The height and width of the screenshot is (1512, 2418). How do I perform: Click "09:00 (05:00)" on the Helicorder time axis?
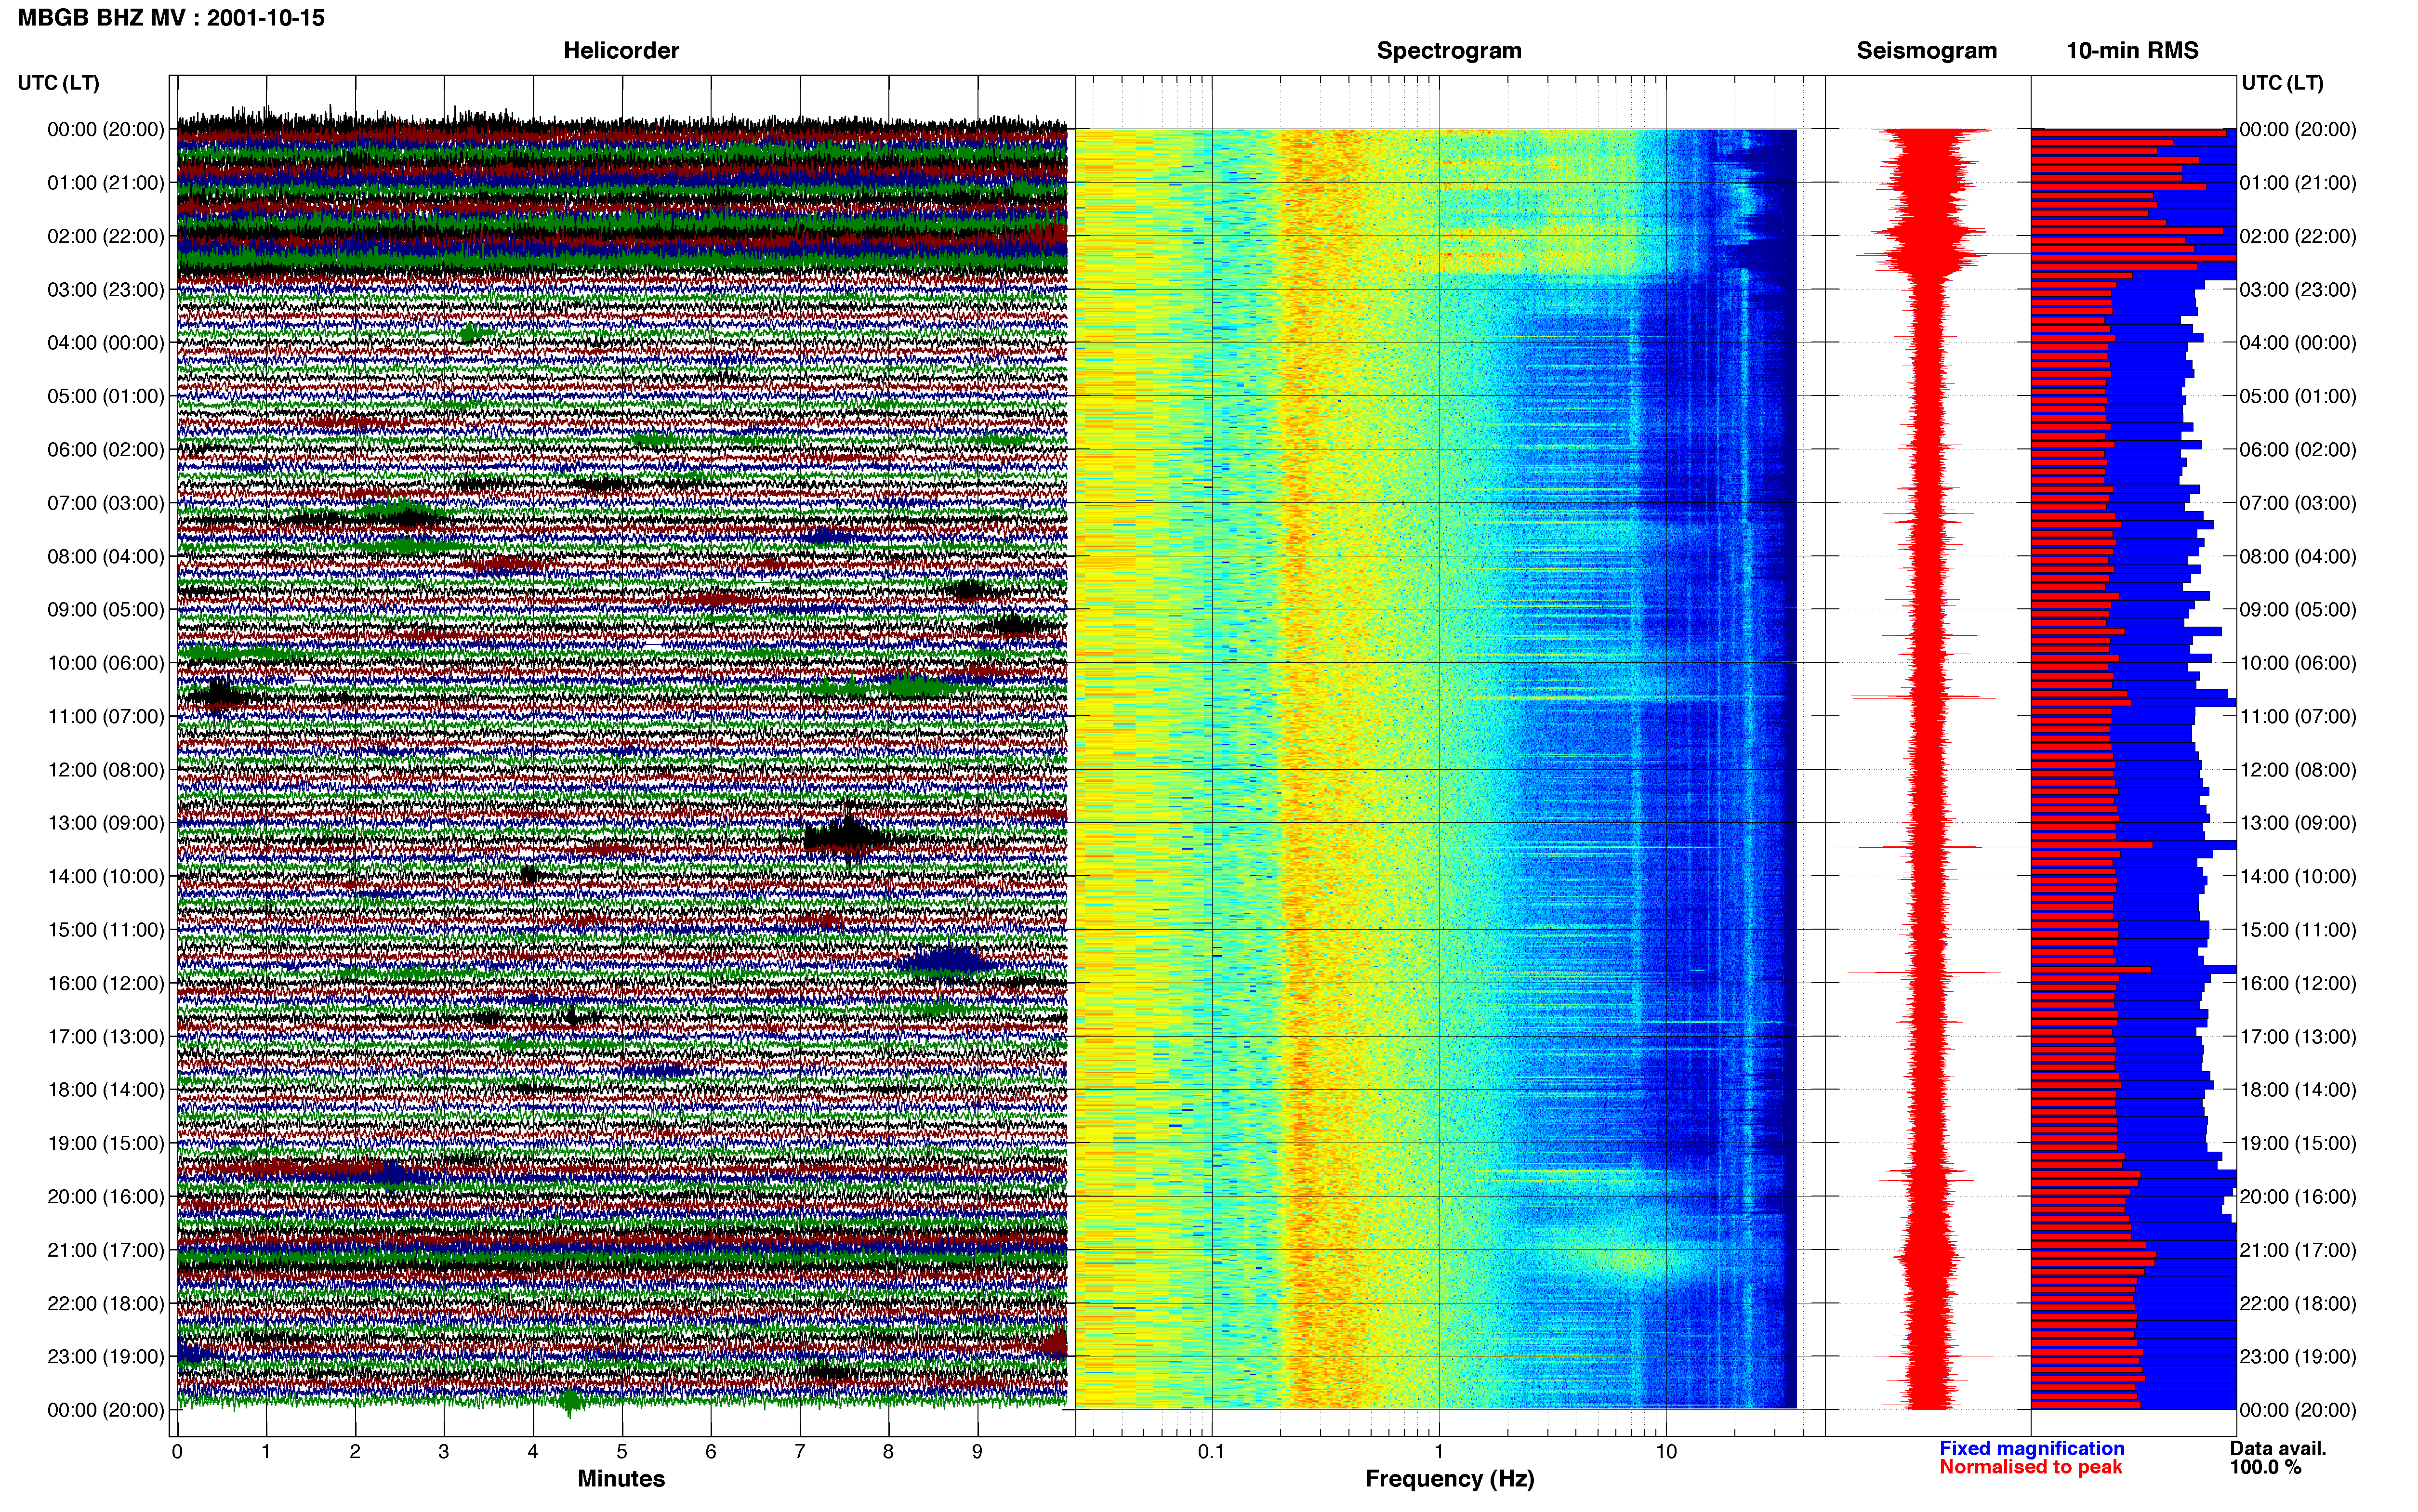pos(105,610)
